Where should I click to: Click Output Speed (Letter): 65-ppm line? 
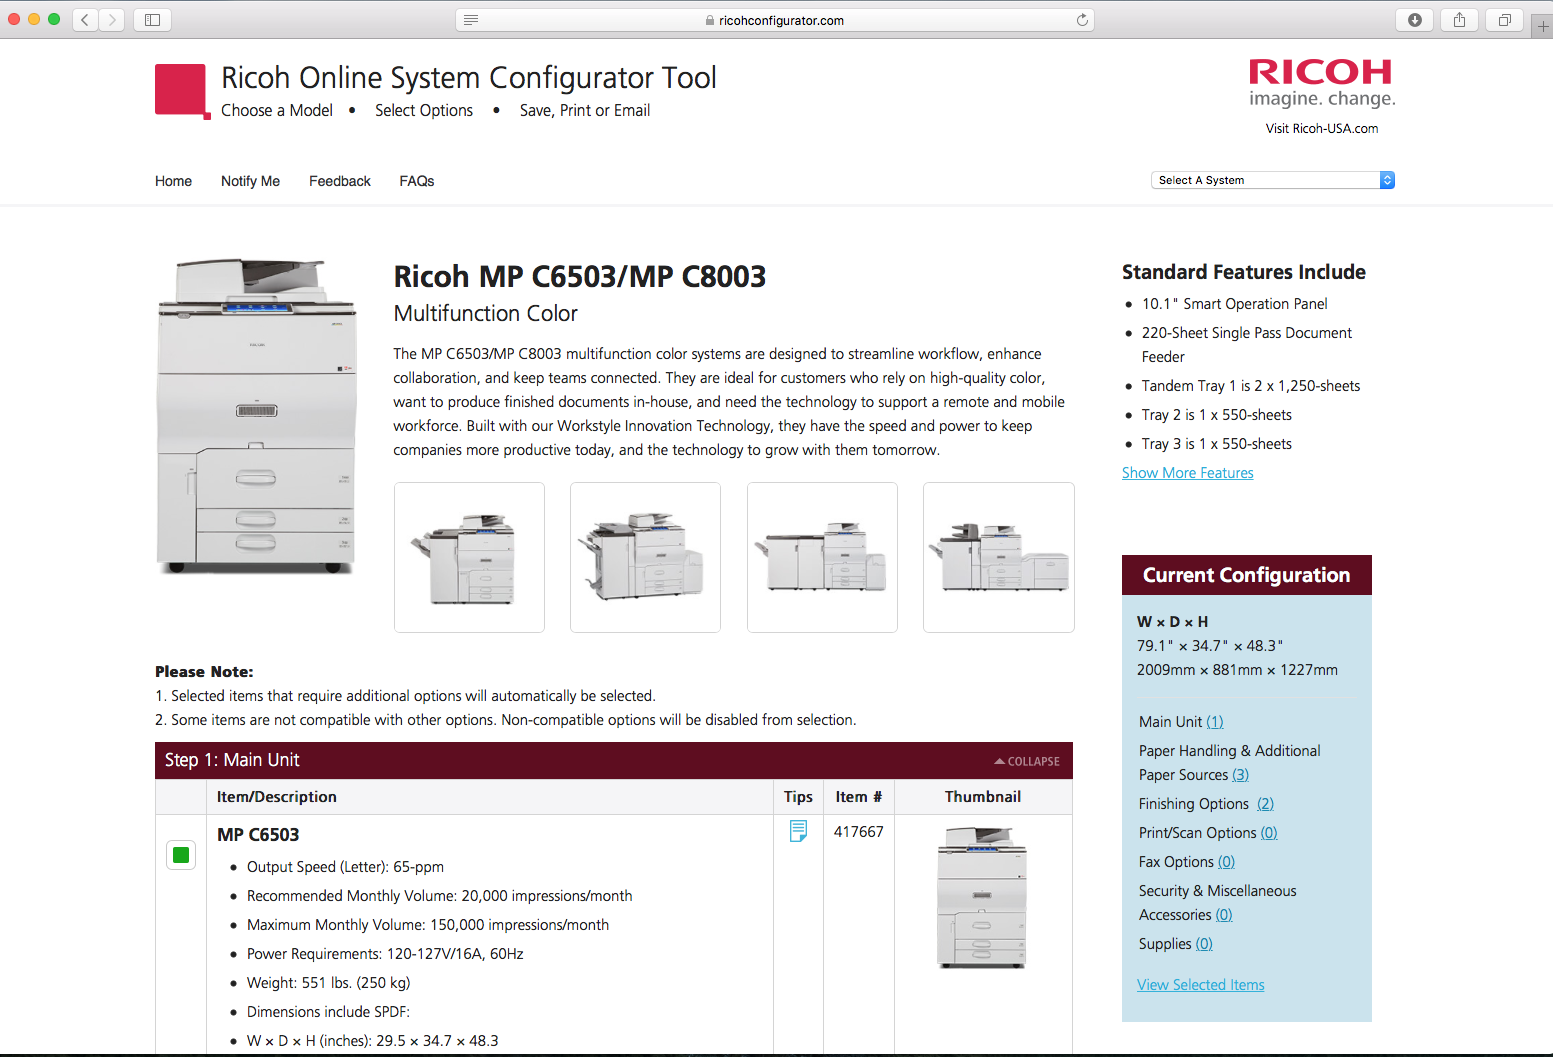click(345, 867)
